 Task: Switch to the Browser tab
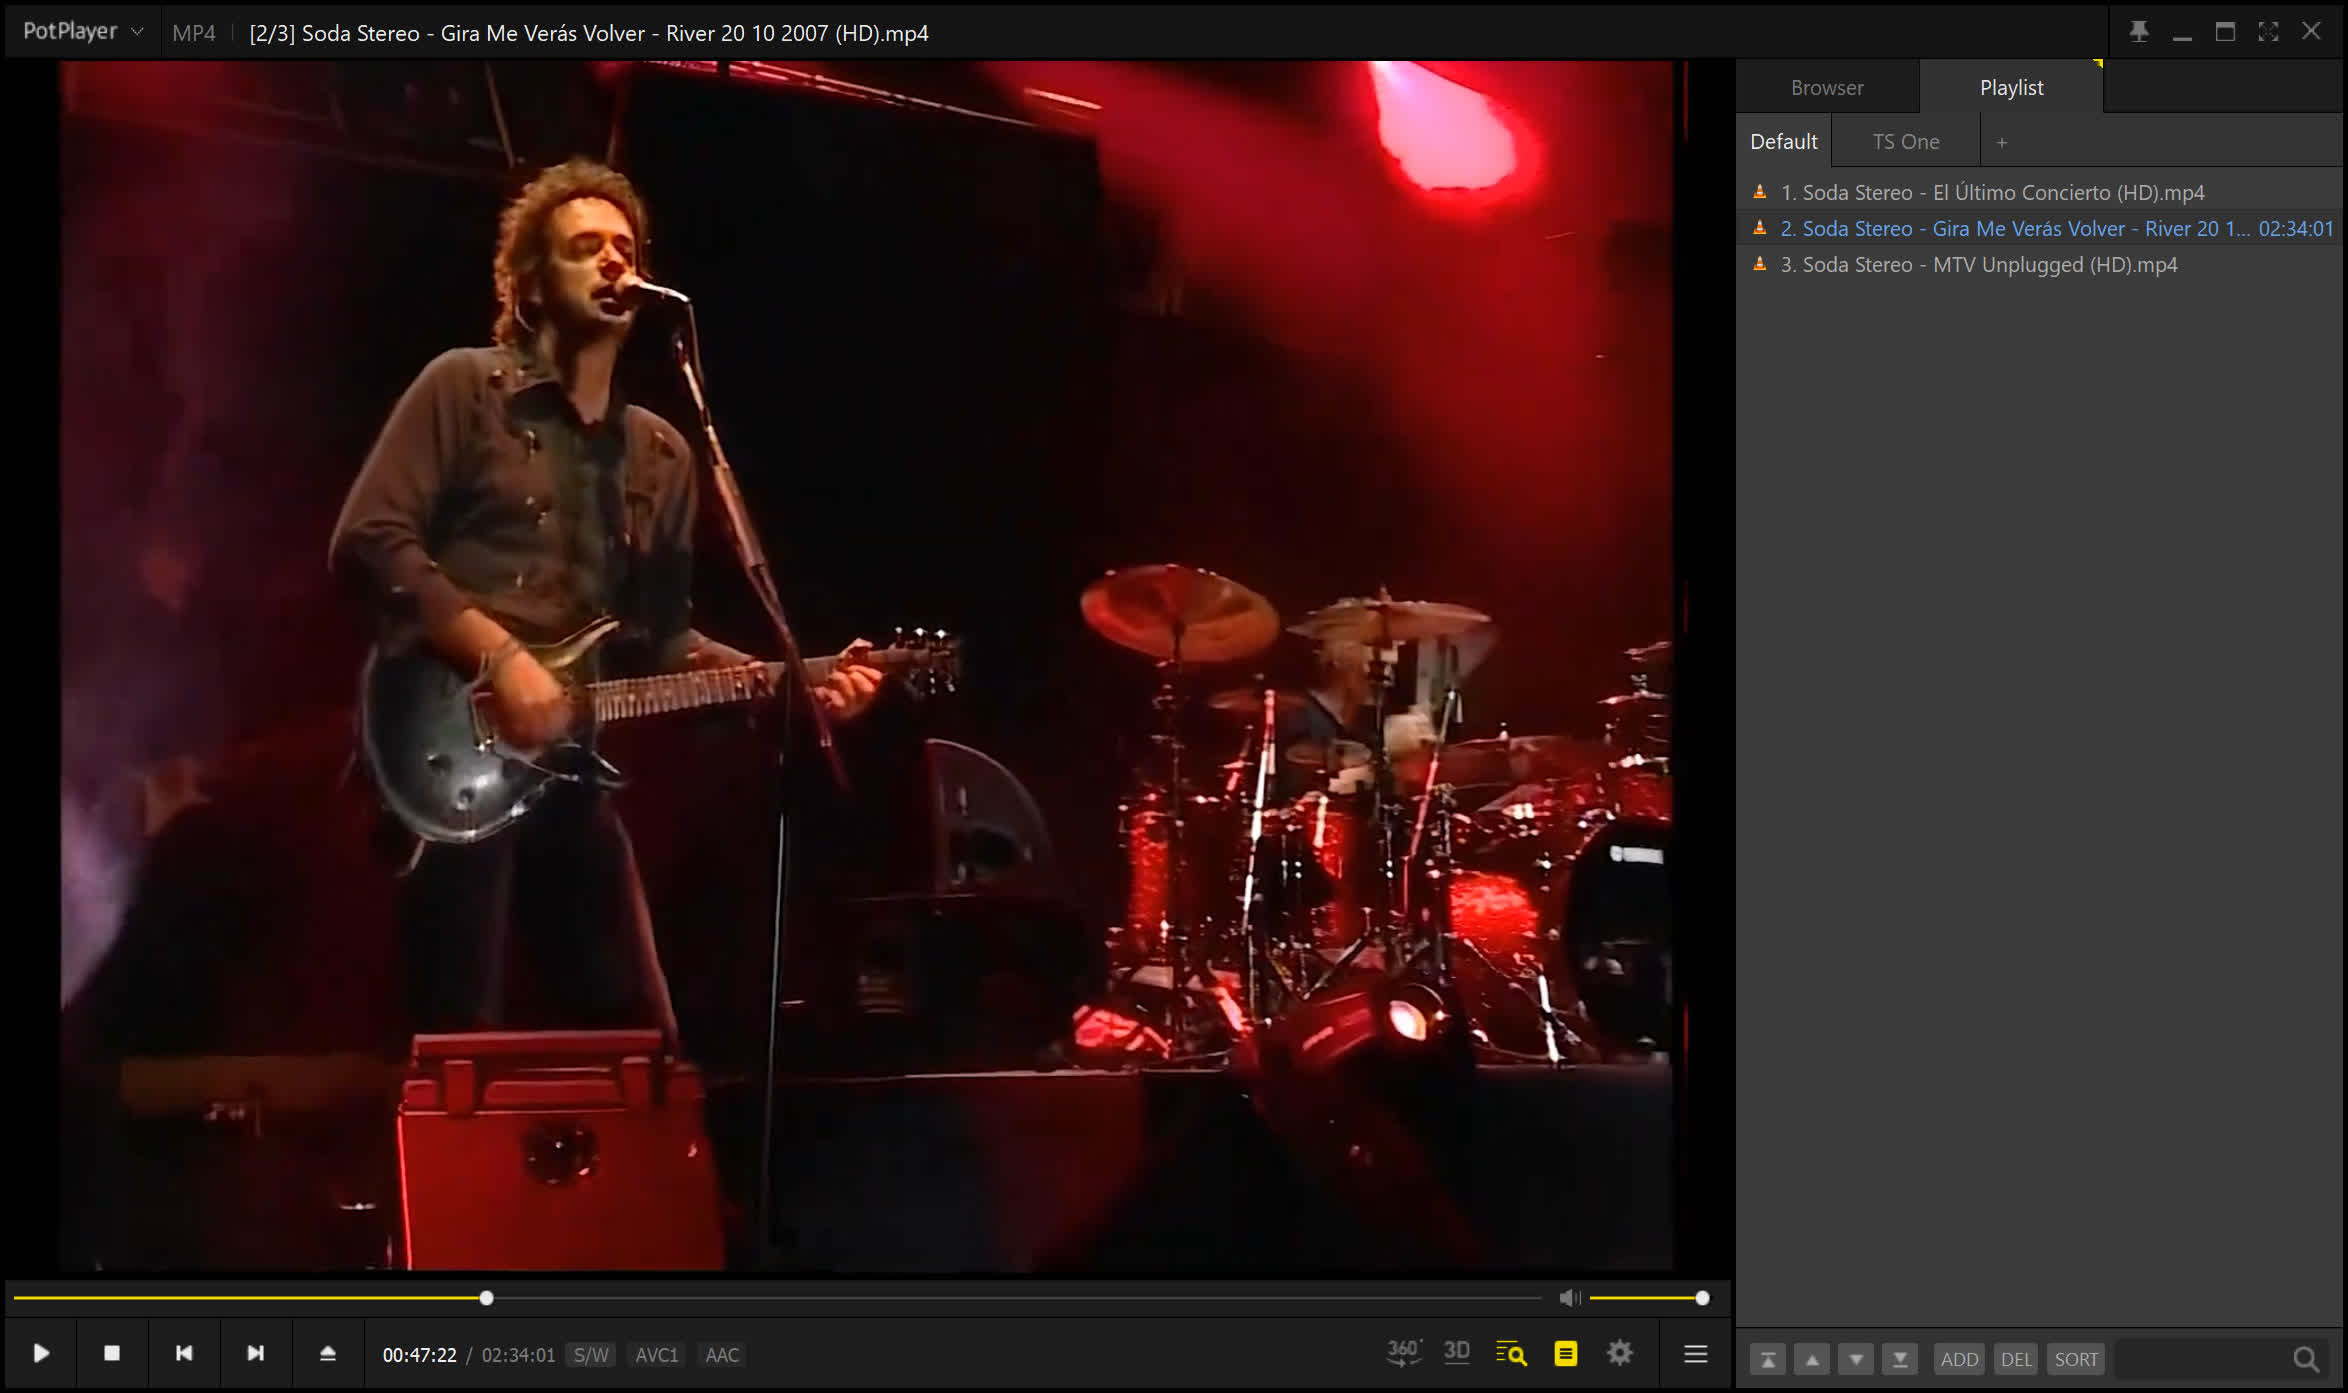[1827, 87]
